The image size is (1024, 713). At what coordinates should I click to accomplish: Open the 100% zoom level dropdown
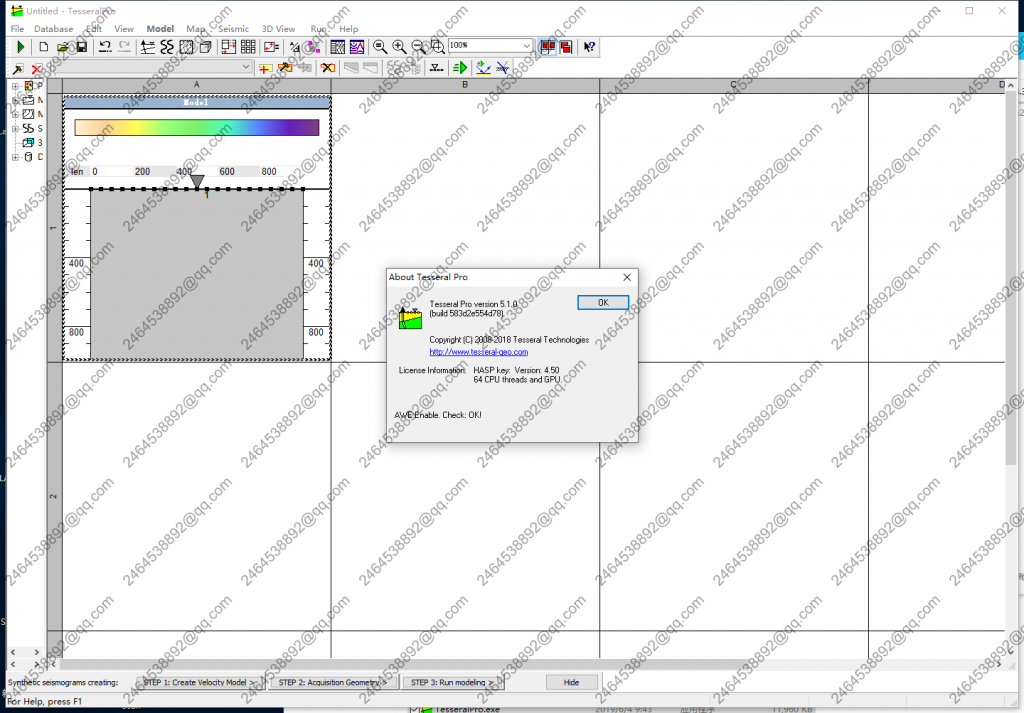coord(526,46)
